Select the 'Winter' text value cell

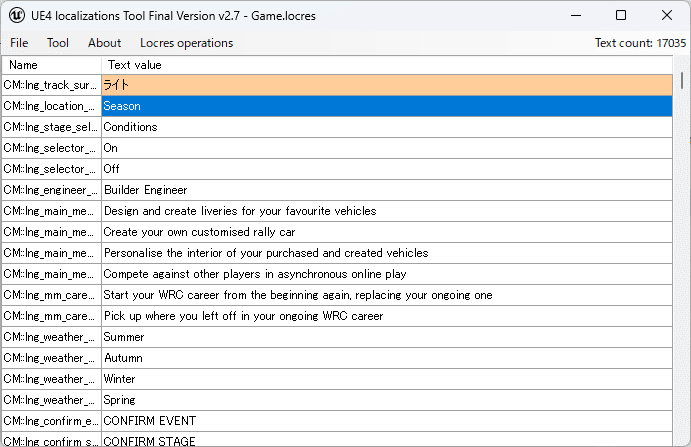[386, 379]
